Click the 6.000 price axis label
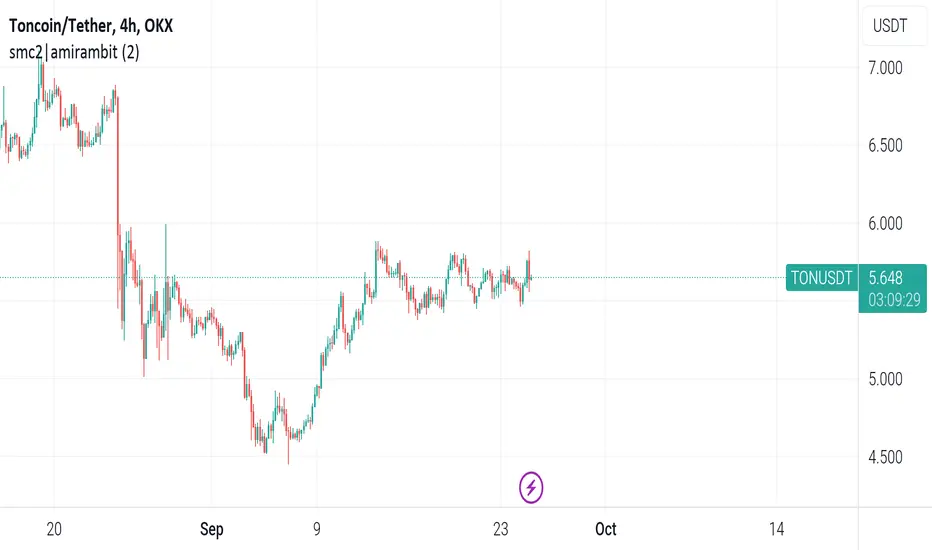 [885, 223]
